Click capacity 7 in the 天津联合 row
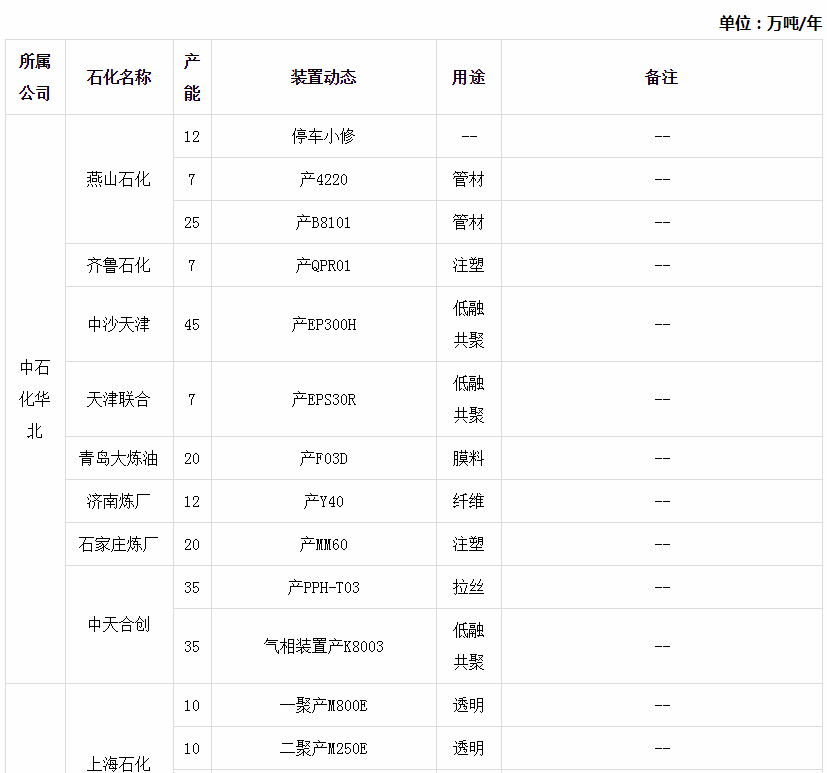Screen dimensions: 827x773 pyautogui.click(x=192, y=399)
